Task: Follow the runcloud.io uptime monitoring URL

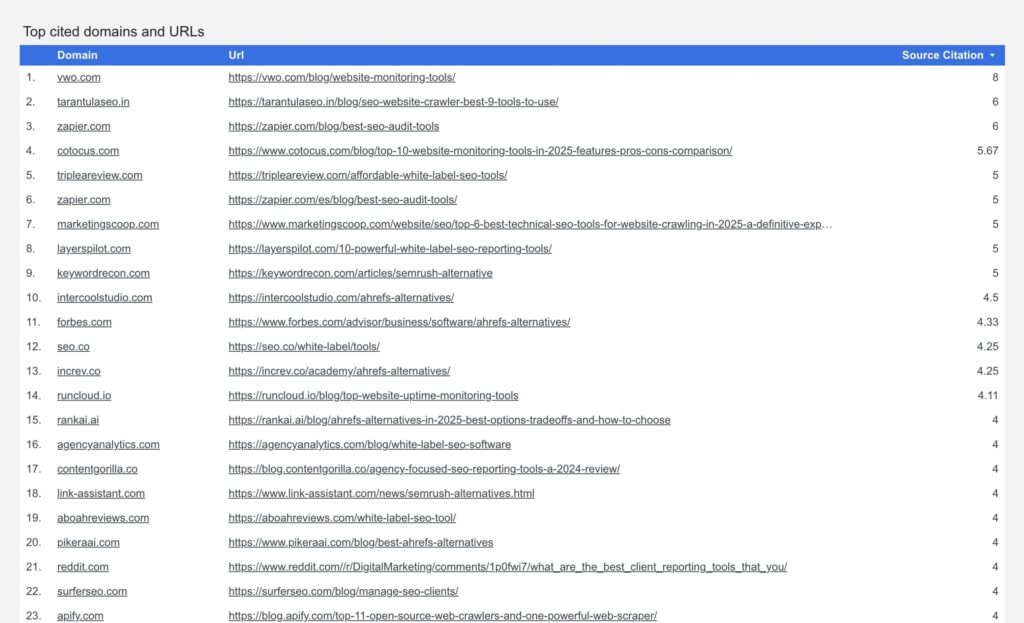Action: [373, 395]
